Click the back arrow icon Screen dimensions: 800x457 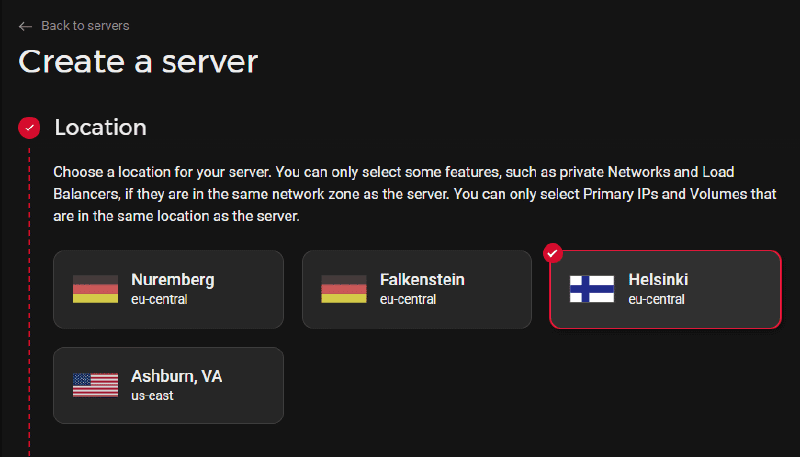pos(25,26)
